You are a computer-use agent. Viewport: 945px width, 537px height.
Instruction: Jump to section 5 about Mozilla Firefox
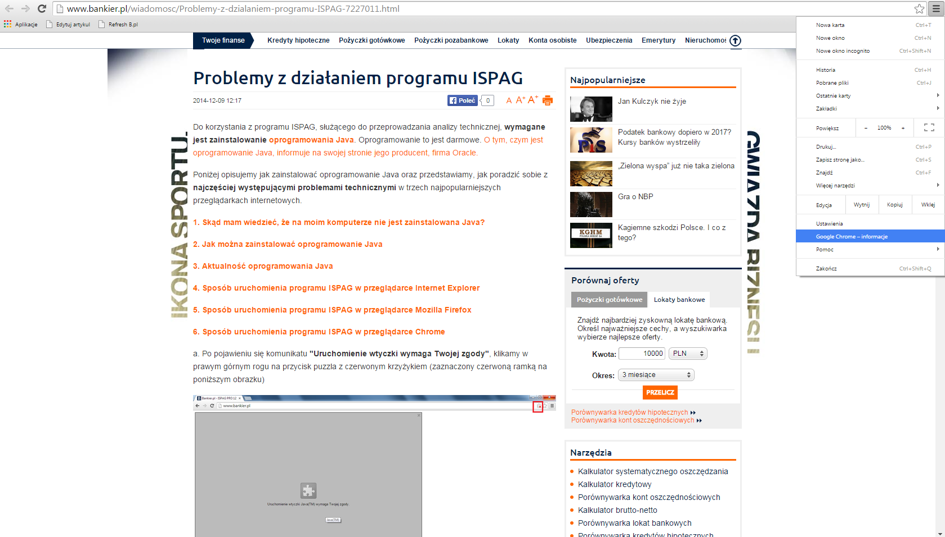[332, 310]
